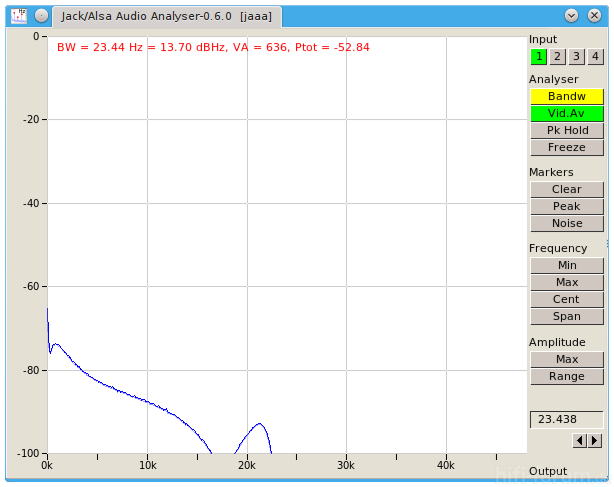Image resolution: width=614 pixels, height=487 pixels.
Task: Select input channel 4
Action: [595, 57]
